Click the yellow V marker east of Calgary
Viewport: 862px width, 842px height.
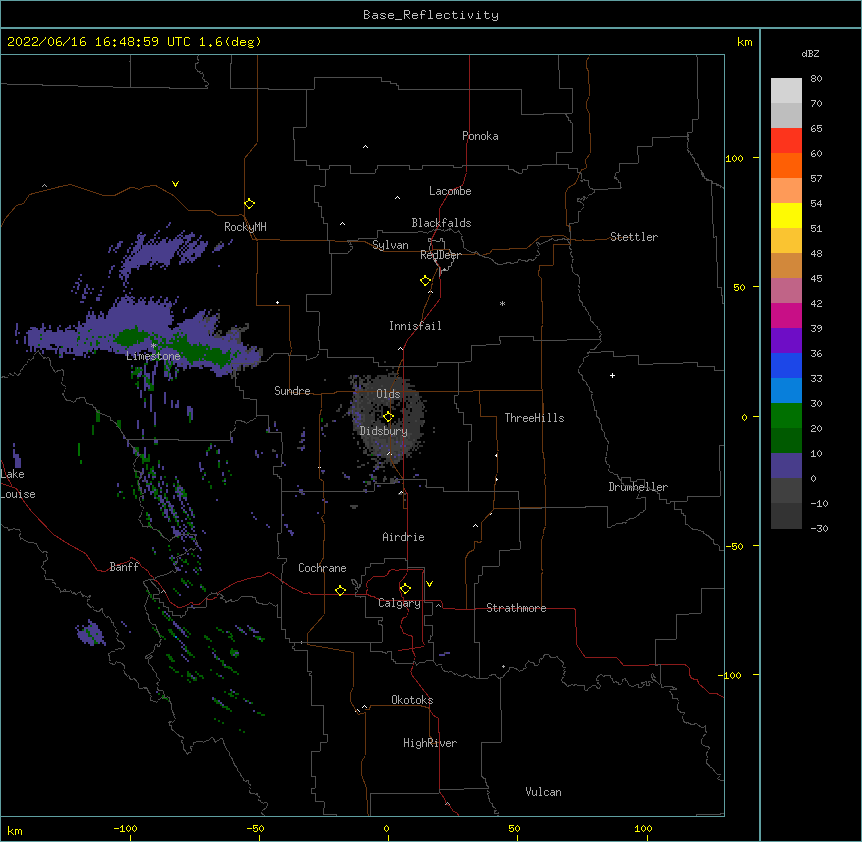[429, 584]
